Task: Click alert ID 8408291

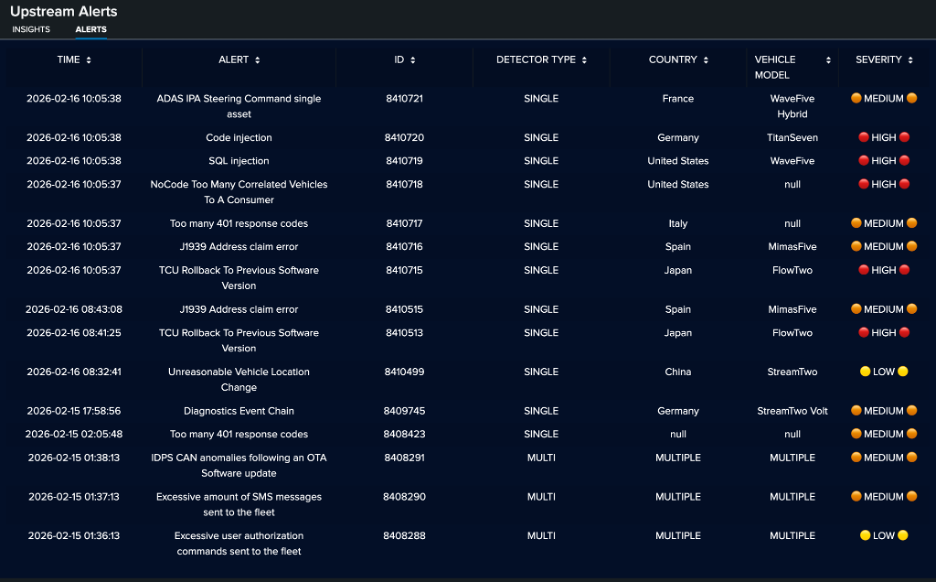Action: click(404, 458)
